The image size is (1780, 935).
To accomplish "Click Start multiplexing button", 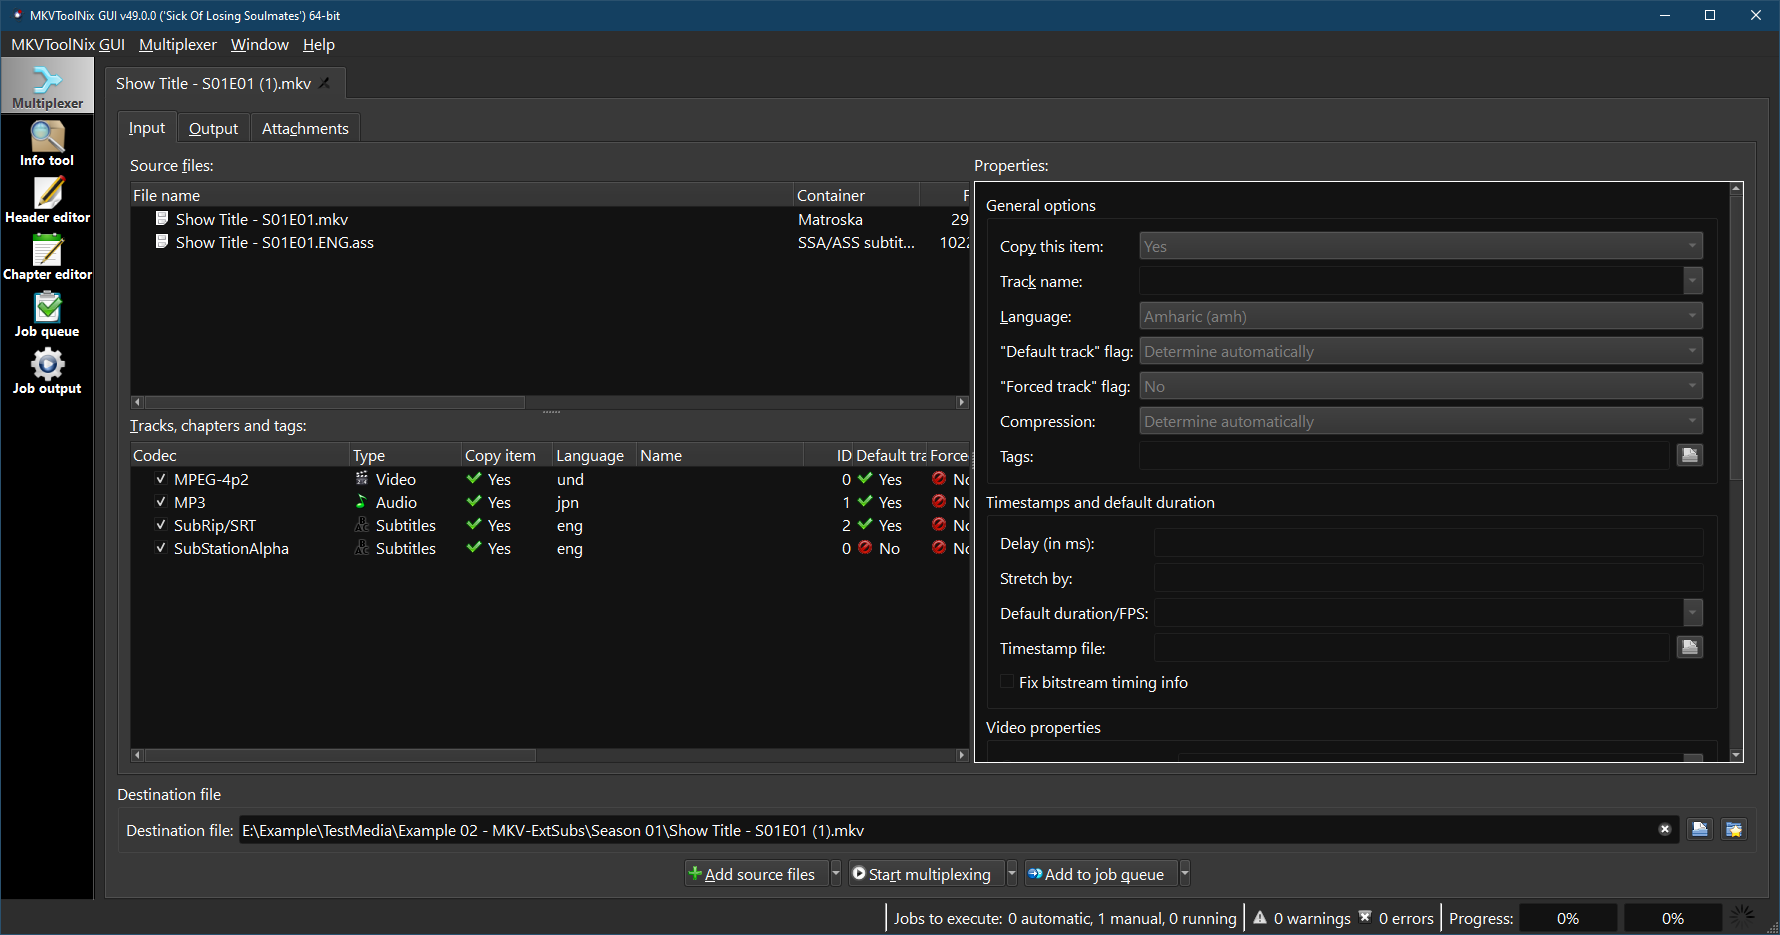I will [925, 873].
